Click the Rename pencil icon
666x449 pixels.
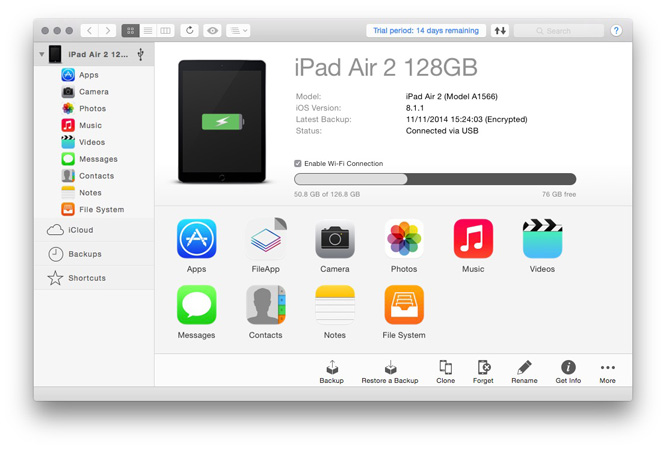point(524,369)
